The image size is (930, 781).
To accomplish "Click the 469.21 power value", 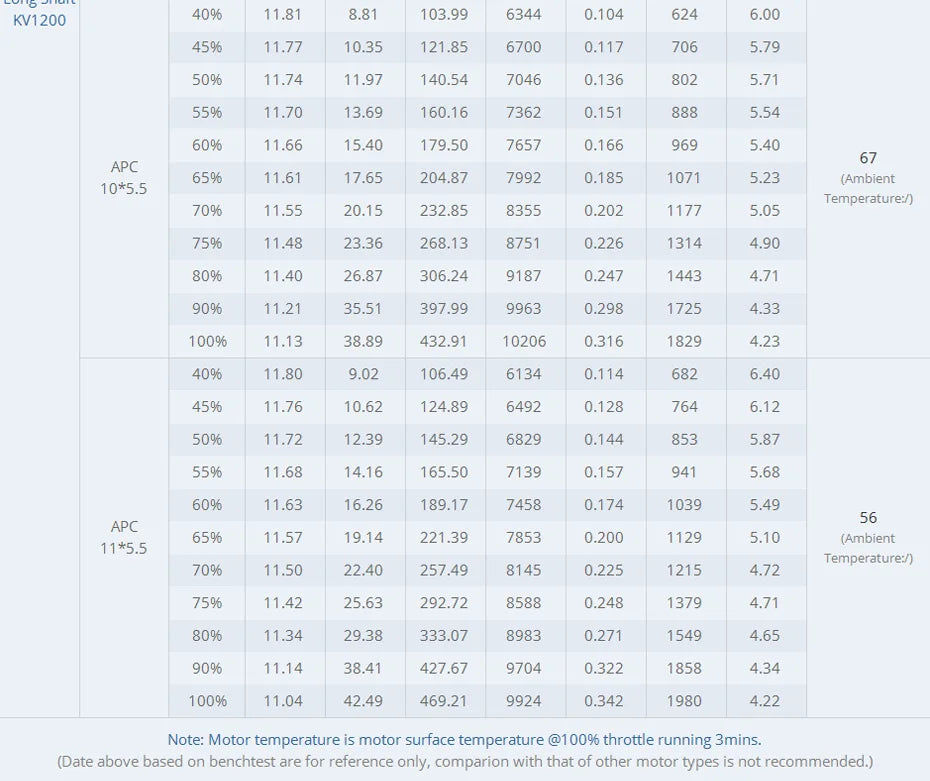I will click(444, 701).
